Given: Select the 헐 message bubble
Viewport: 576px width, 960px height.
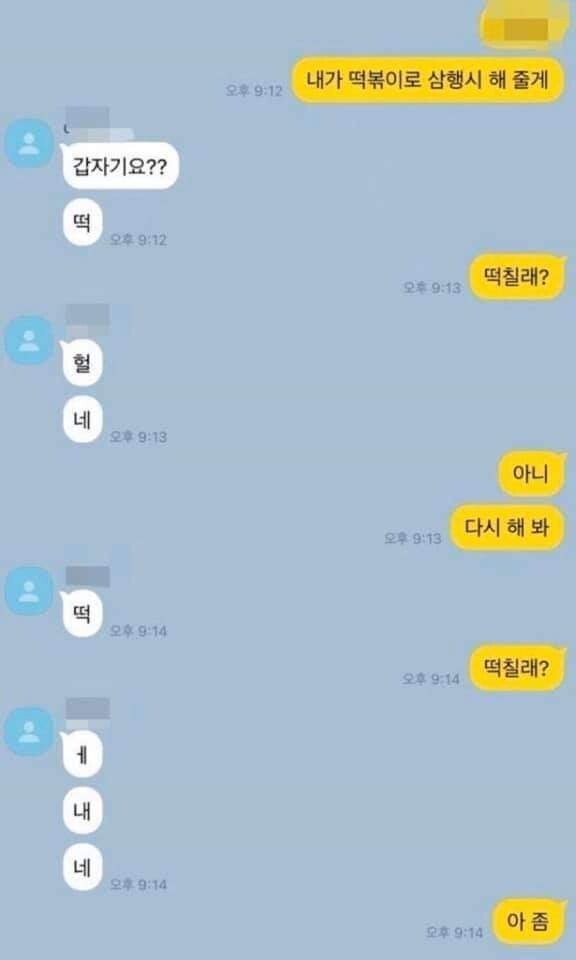Looking at the screenshot, I should [82, 363].
